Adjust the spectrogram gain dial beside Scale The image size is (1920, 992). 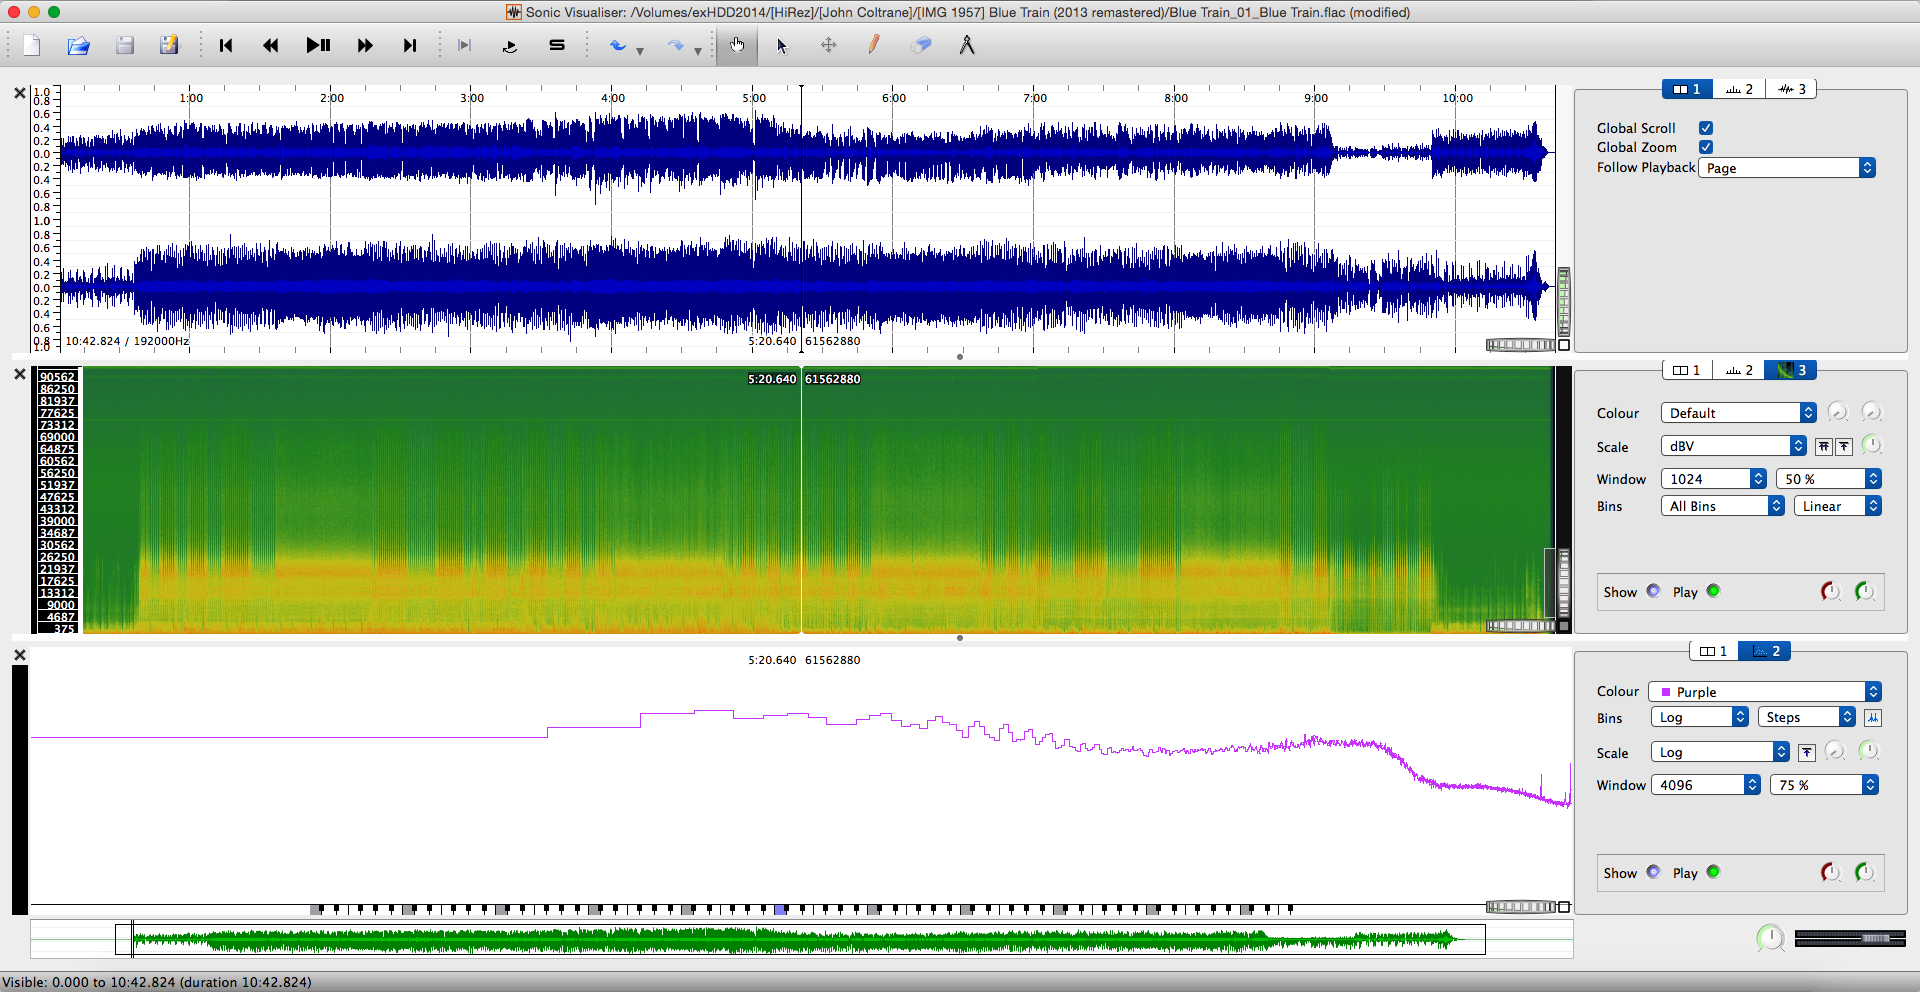click(x=1872, y=446)
